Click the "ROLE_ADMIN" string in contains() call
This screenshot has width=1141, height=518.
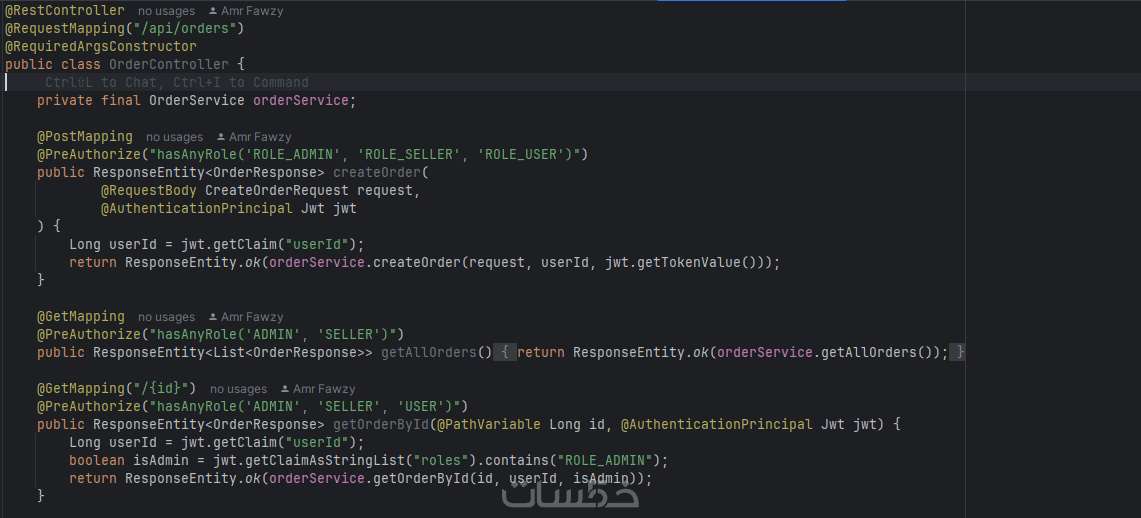[x=604, y=461]
